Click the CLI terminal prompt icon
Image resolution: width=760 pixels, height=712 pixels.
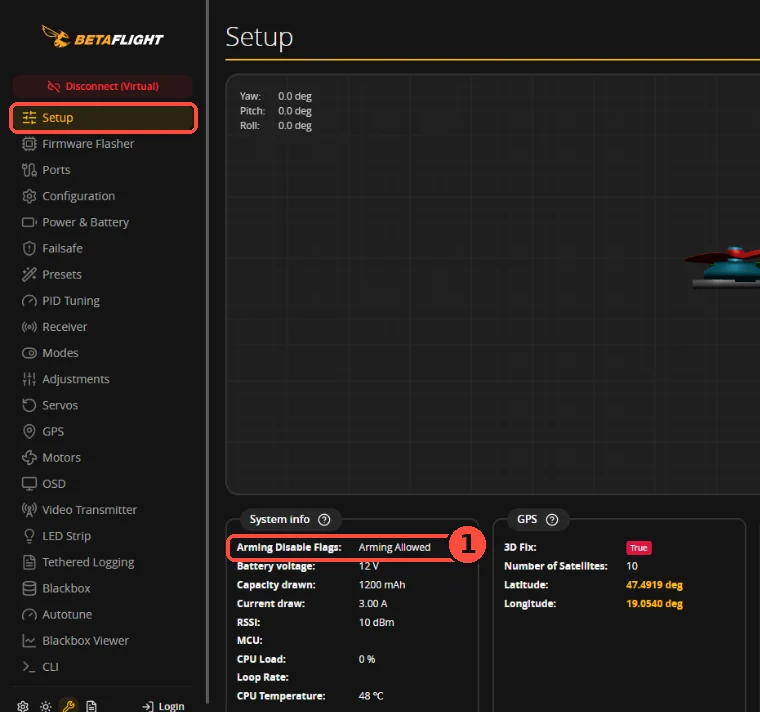tap(29, 667)
